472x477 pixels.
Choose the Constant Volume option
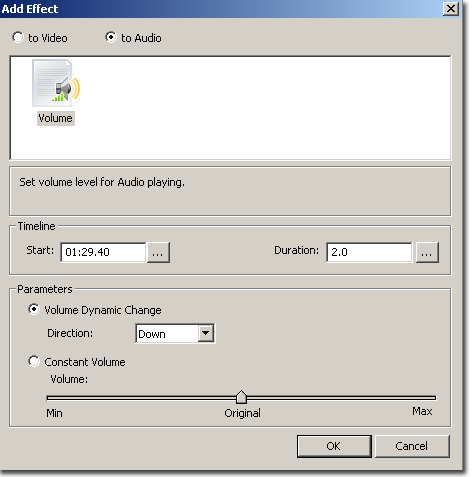click(34, 361)
